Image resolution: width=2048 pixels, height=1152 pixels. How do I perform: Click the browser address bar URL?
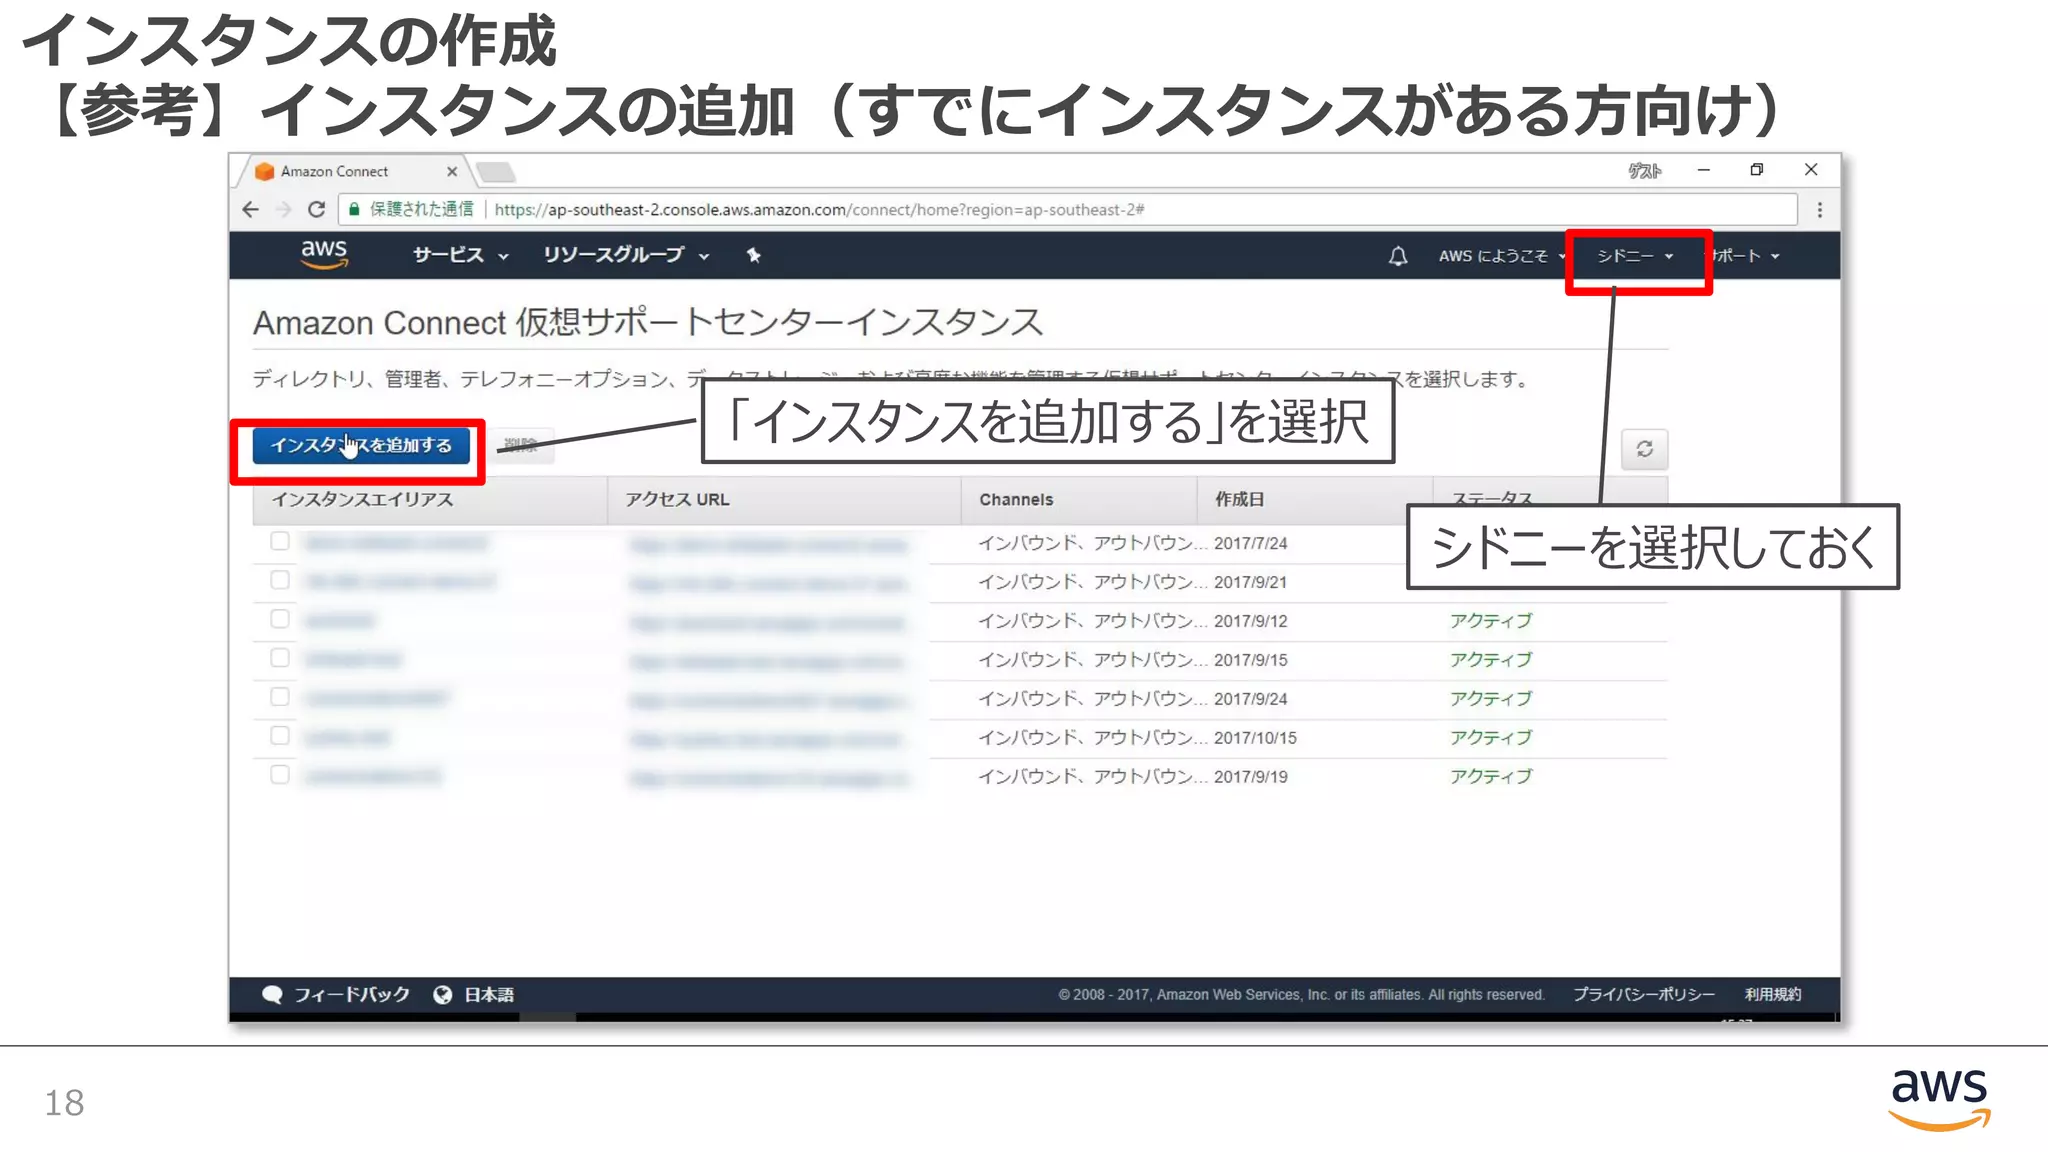818,210
